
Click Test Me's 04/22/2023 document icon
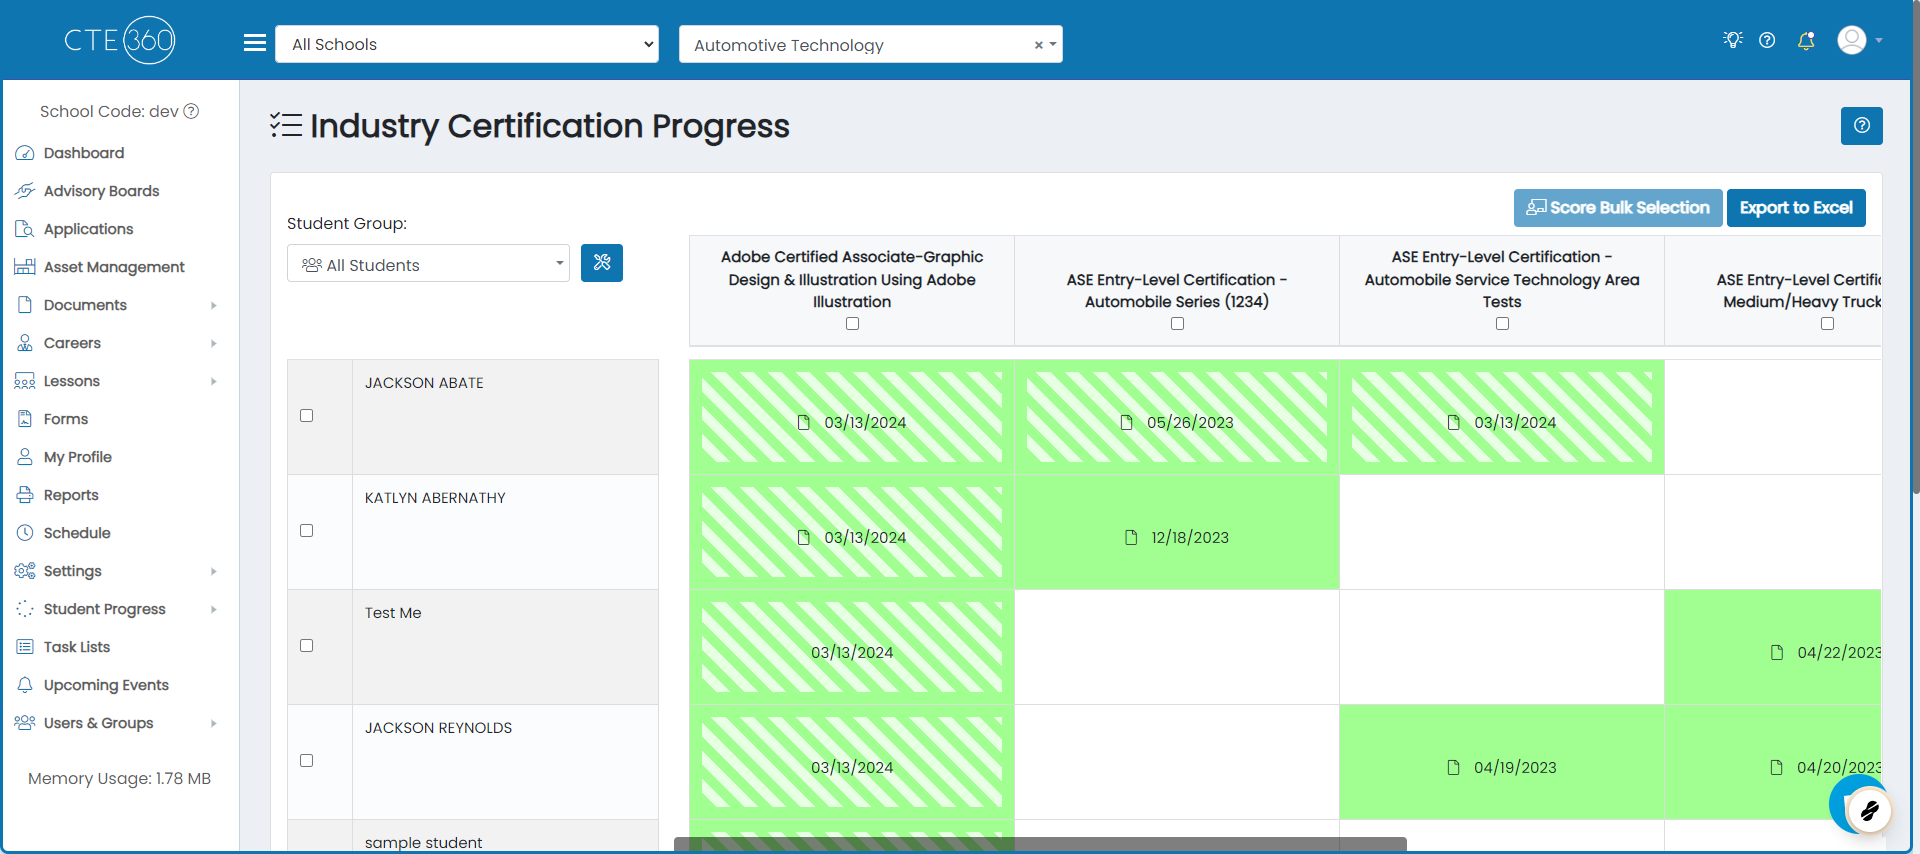point(1777,652)
